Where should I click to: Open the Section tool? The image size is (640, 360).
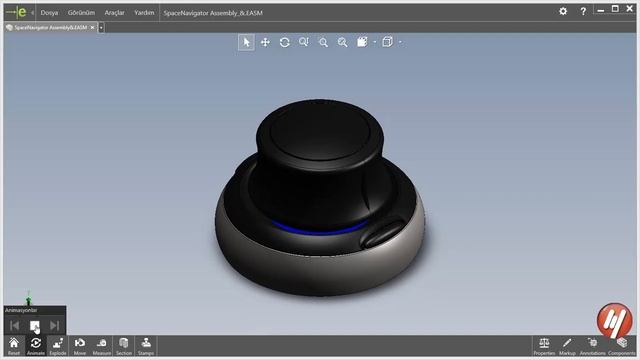click(124, 346)
